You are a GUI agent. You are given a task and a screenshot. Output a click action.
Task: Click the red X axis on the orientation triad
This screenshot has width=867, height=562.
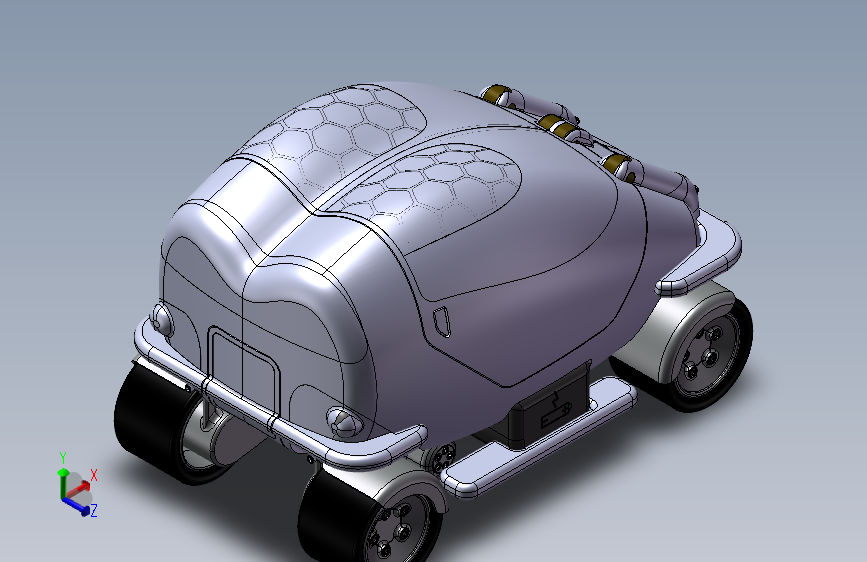coord(77,489)
